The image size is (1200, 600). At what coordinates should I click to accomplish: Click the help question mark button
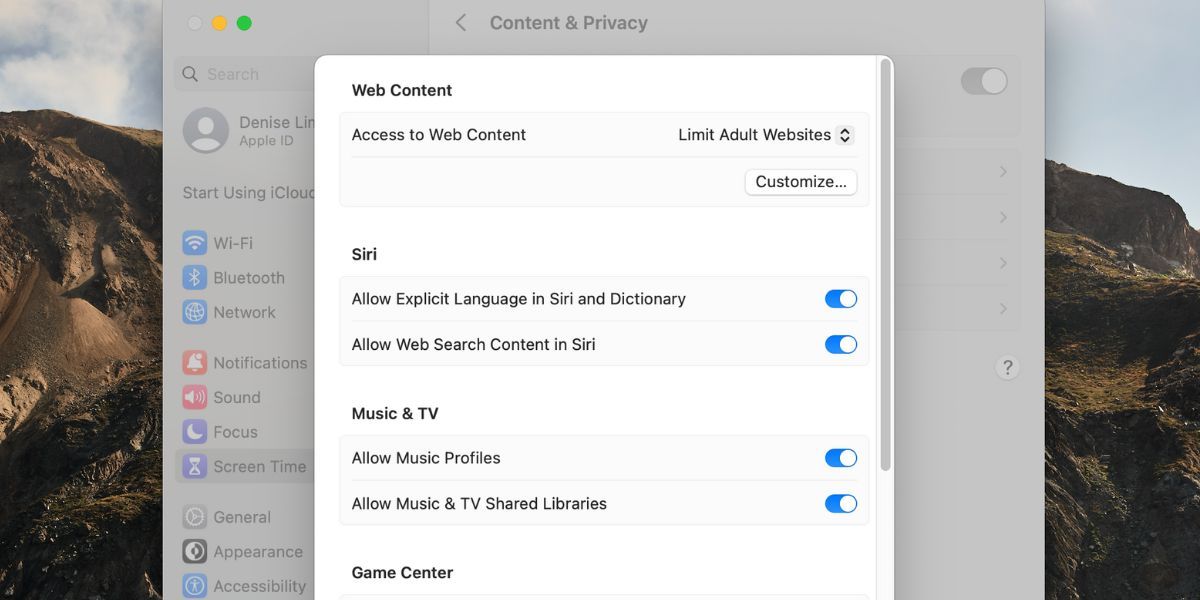pyautogui.click(x=1007, y=367)
